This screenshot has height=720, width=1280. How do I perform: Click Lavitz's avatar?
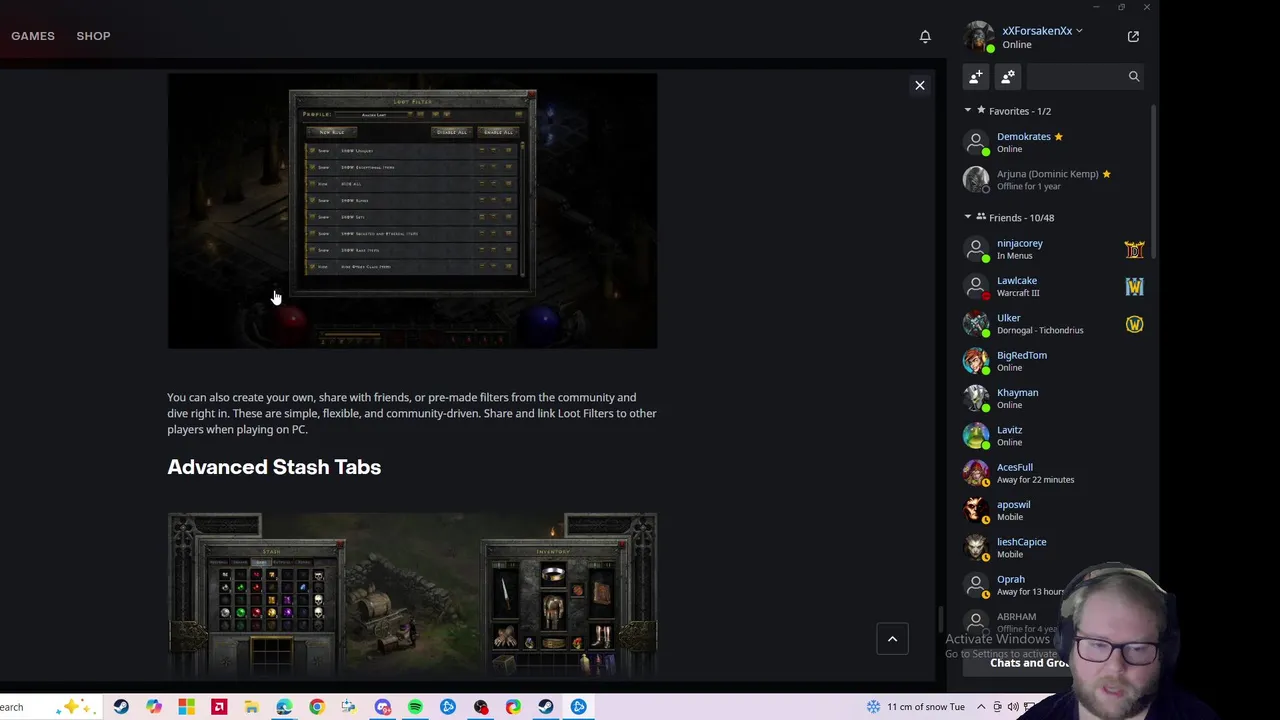[976, 436]
